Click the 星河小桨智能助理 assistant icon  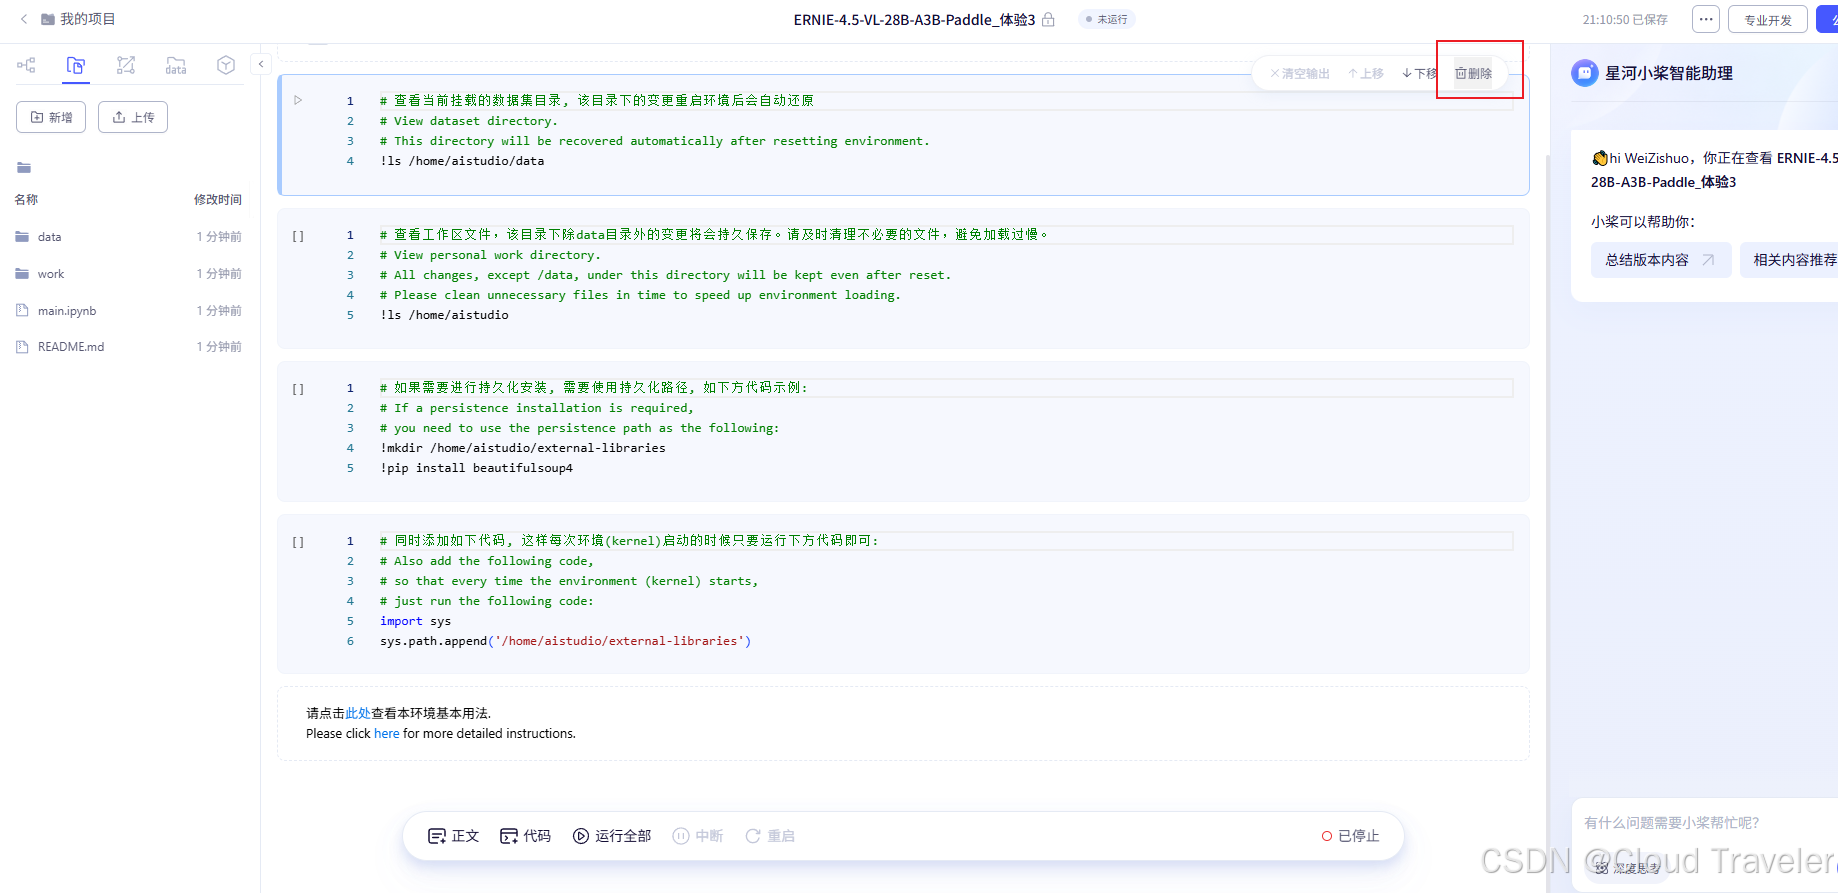pos(1585,73)
